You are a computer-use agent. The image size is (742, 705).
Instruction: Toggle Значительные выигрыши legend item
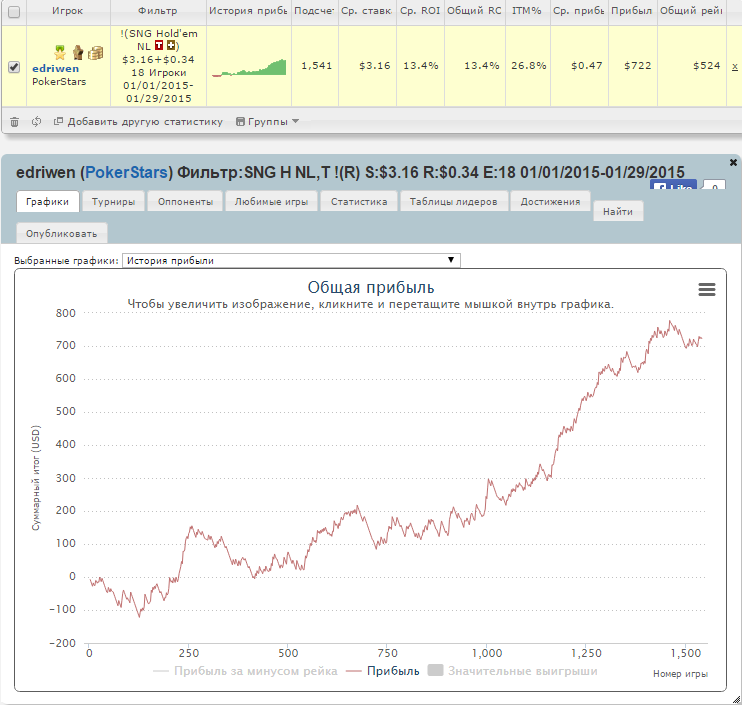(512, 671)
